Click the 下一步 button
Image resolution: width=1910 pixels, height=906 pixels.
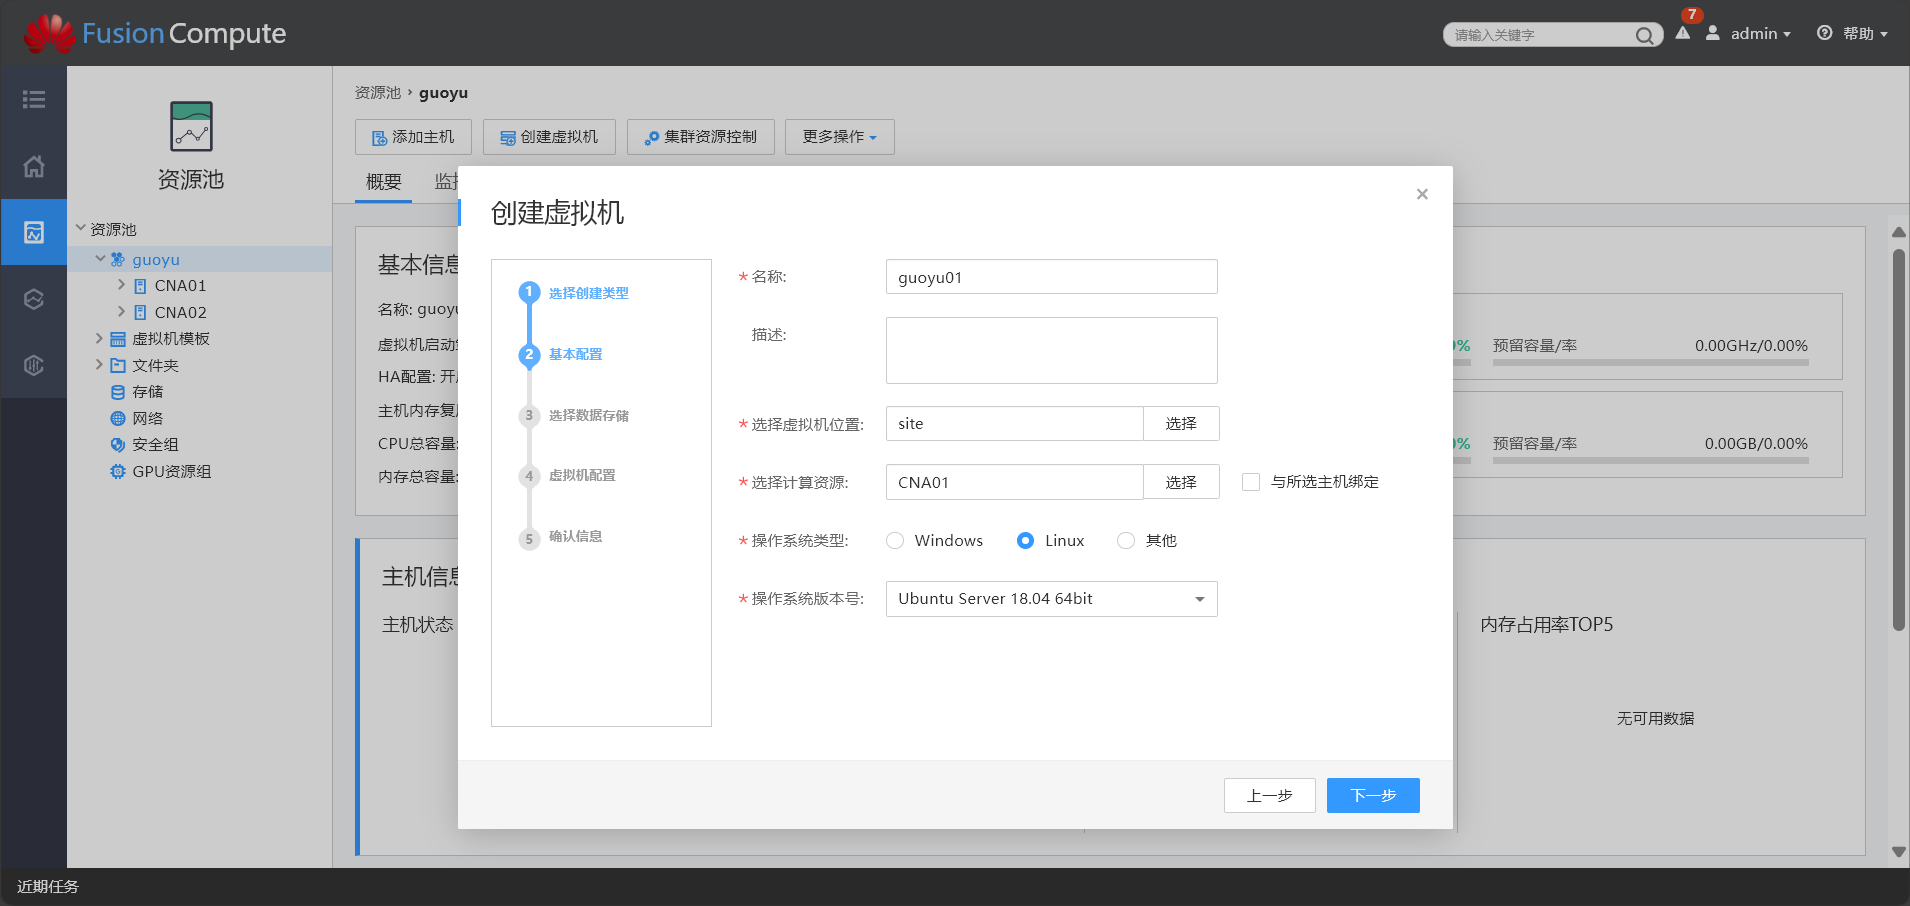point(1373,796)
